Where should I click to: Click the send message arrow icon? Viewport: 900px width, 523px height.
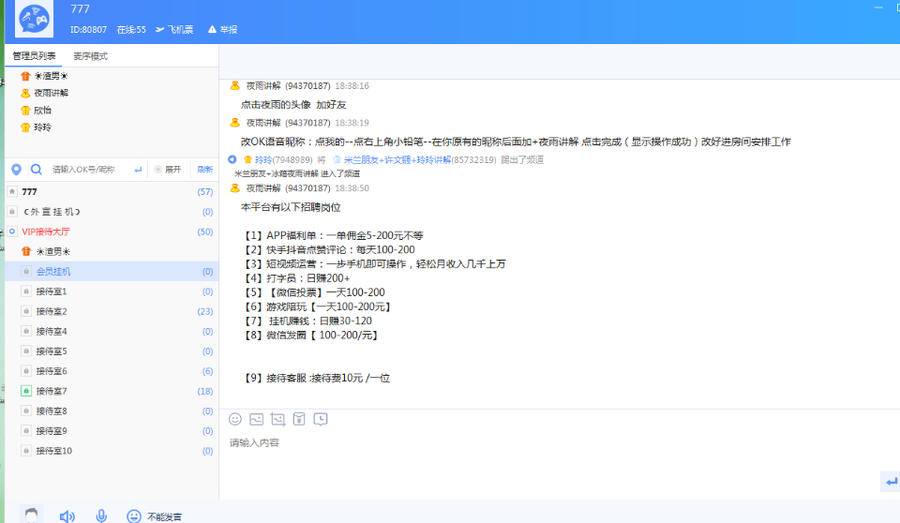pyautogui.click(x=890, y=482)
